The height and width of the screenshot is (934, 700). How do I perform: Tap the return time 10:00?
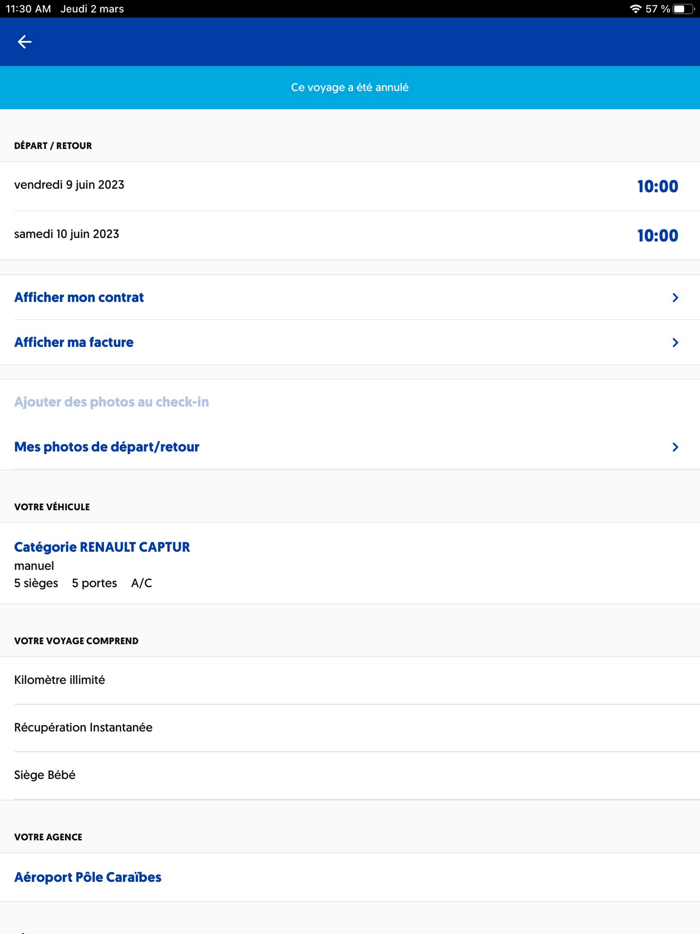pyautogui.click(x=657, y=236)
